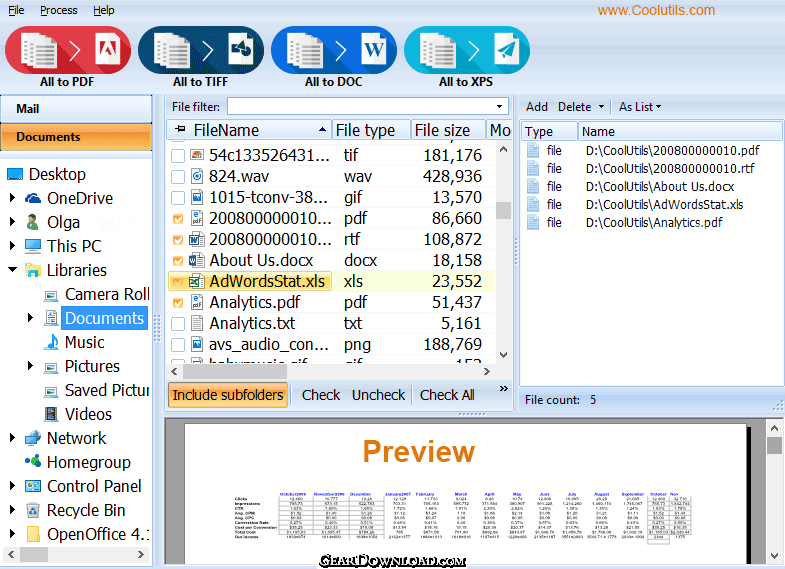Viewport: 785px width, 569px height.
Task: Show more toolbar buttons via chevron
Action: [504, 388]
